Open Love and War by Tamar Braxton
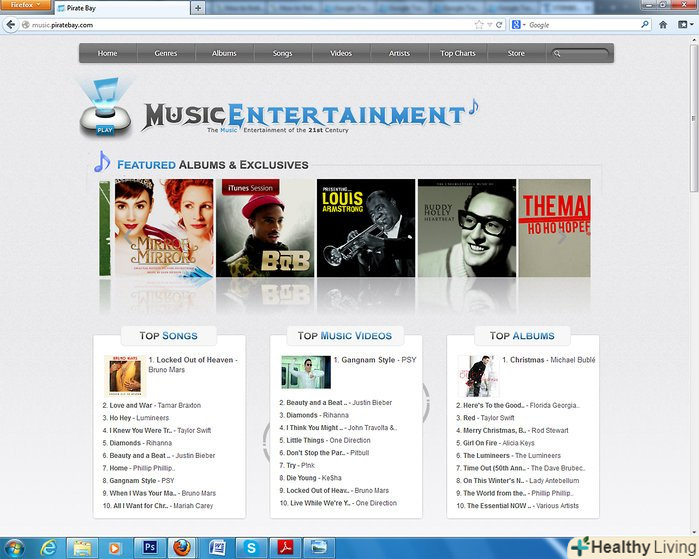The width and height of the screenshot is (699, 559). click(x=151, y=405)
